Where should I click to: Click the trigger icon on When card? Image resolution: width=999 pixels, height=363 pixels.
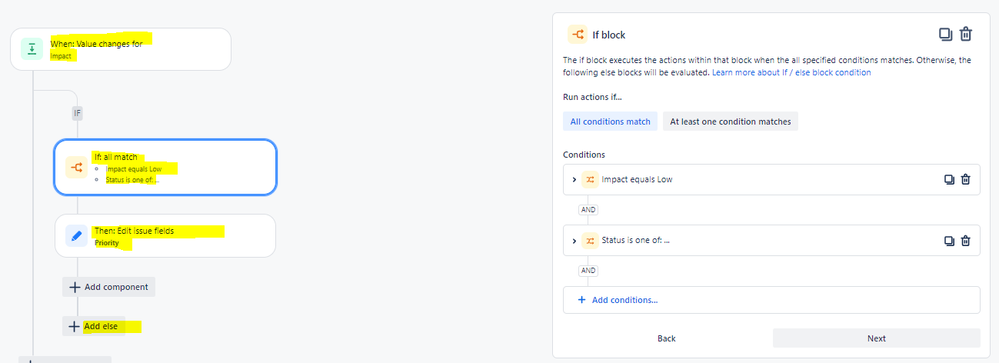pyautogui.click(x=31, y=49)
